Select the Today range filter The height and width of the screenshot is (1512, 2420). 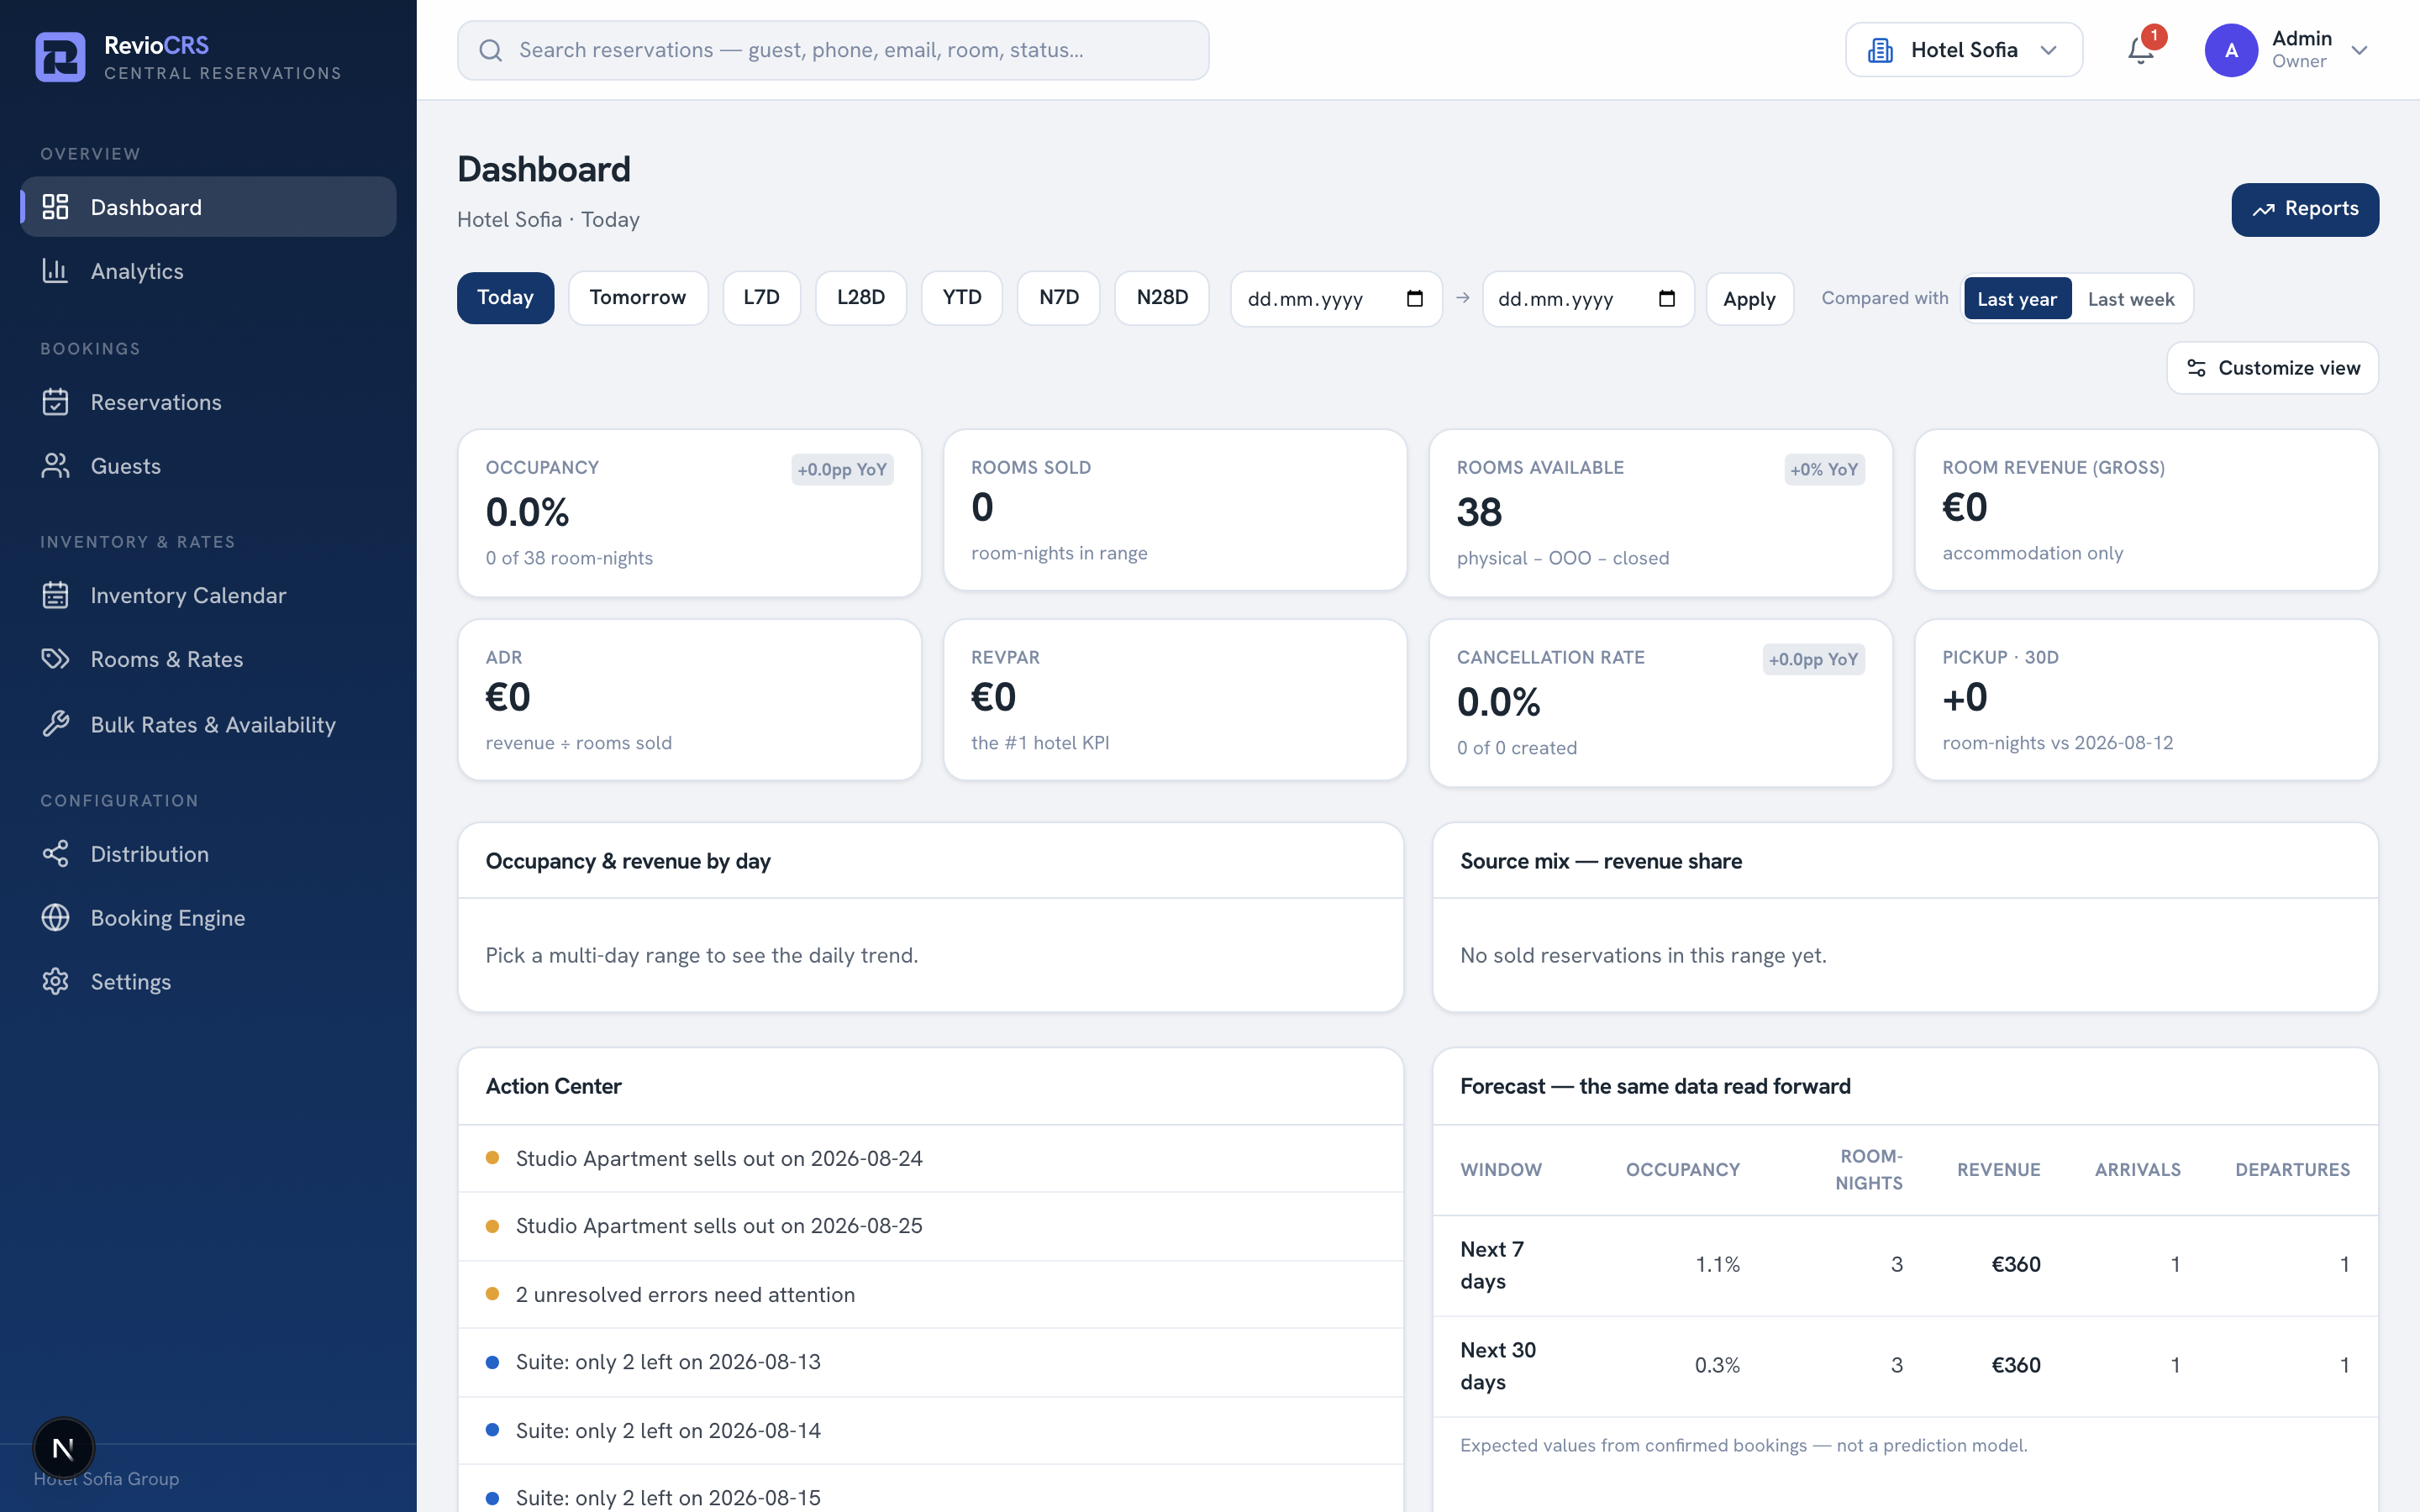505,298
